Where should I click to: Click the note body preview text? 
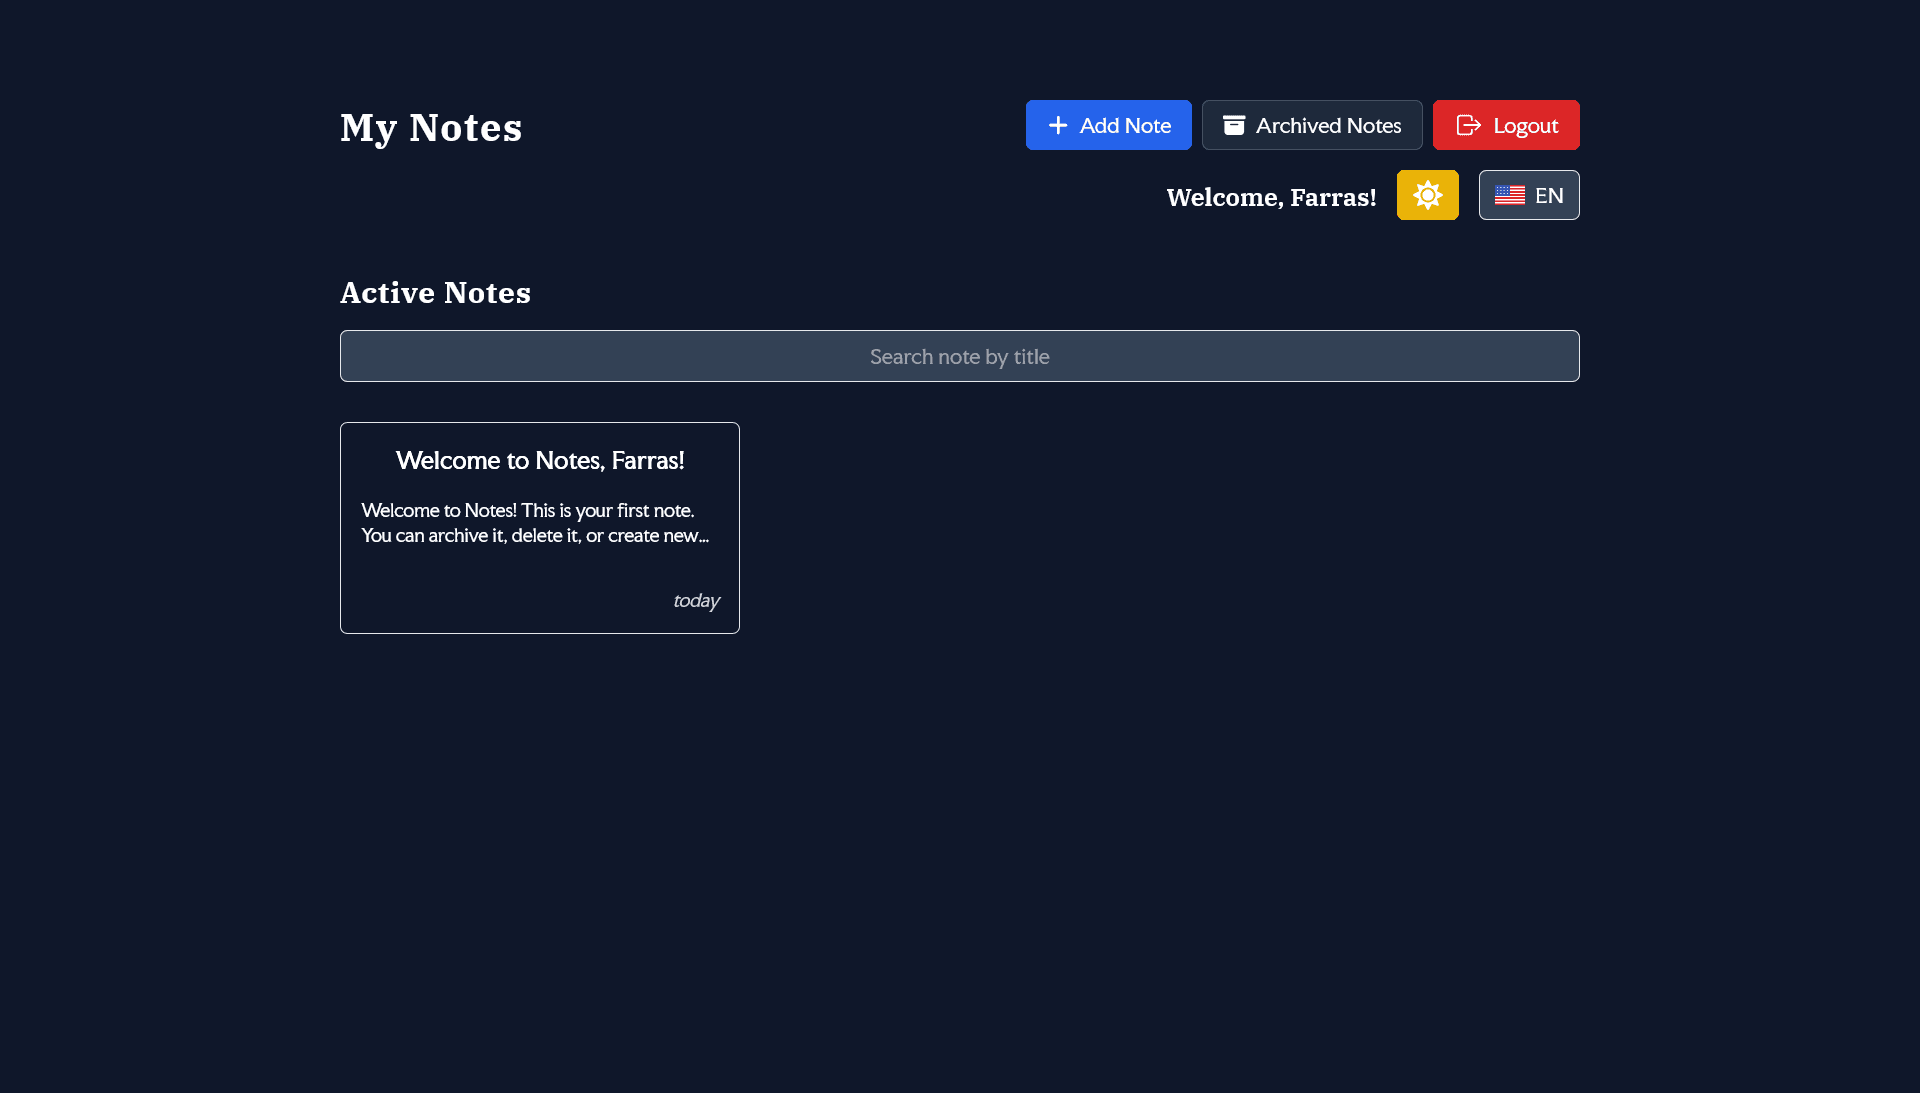pyautogui.click(x=535, y=523)
